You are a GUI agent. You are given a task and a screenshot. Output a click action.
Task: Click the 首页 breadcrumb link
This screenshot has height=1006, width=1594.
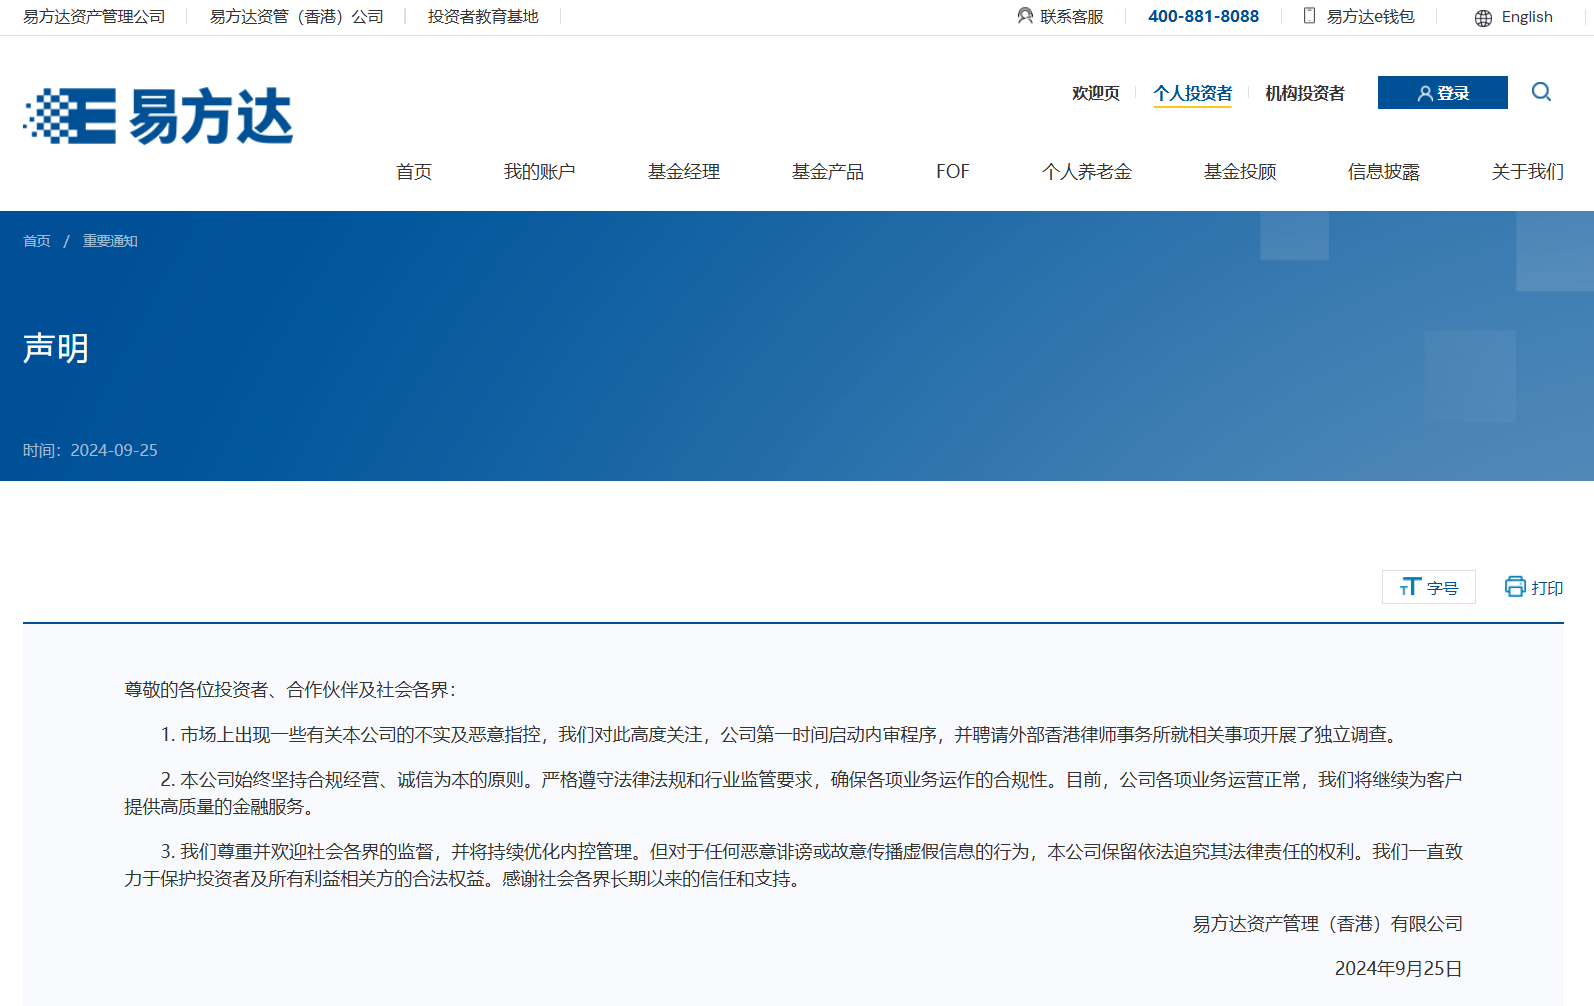[37, 241]
